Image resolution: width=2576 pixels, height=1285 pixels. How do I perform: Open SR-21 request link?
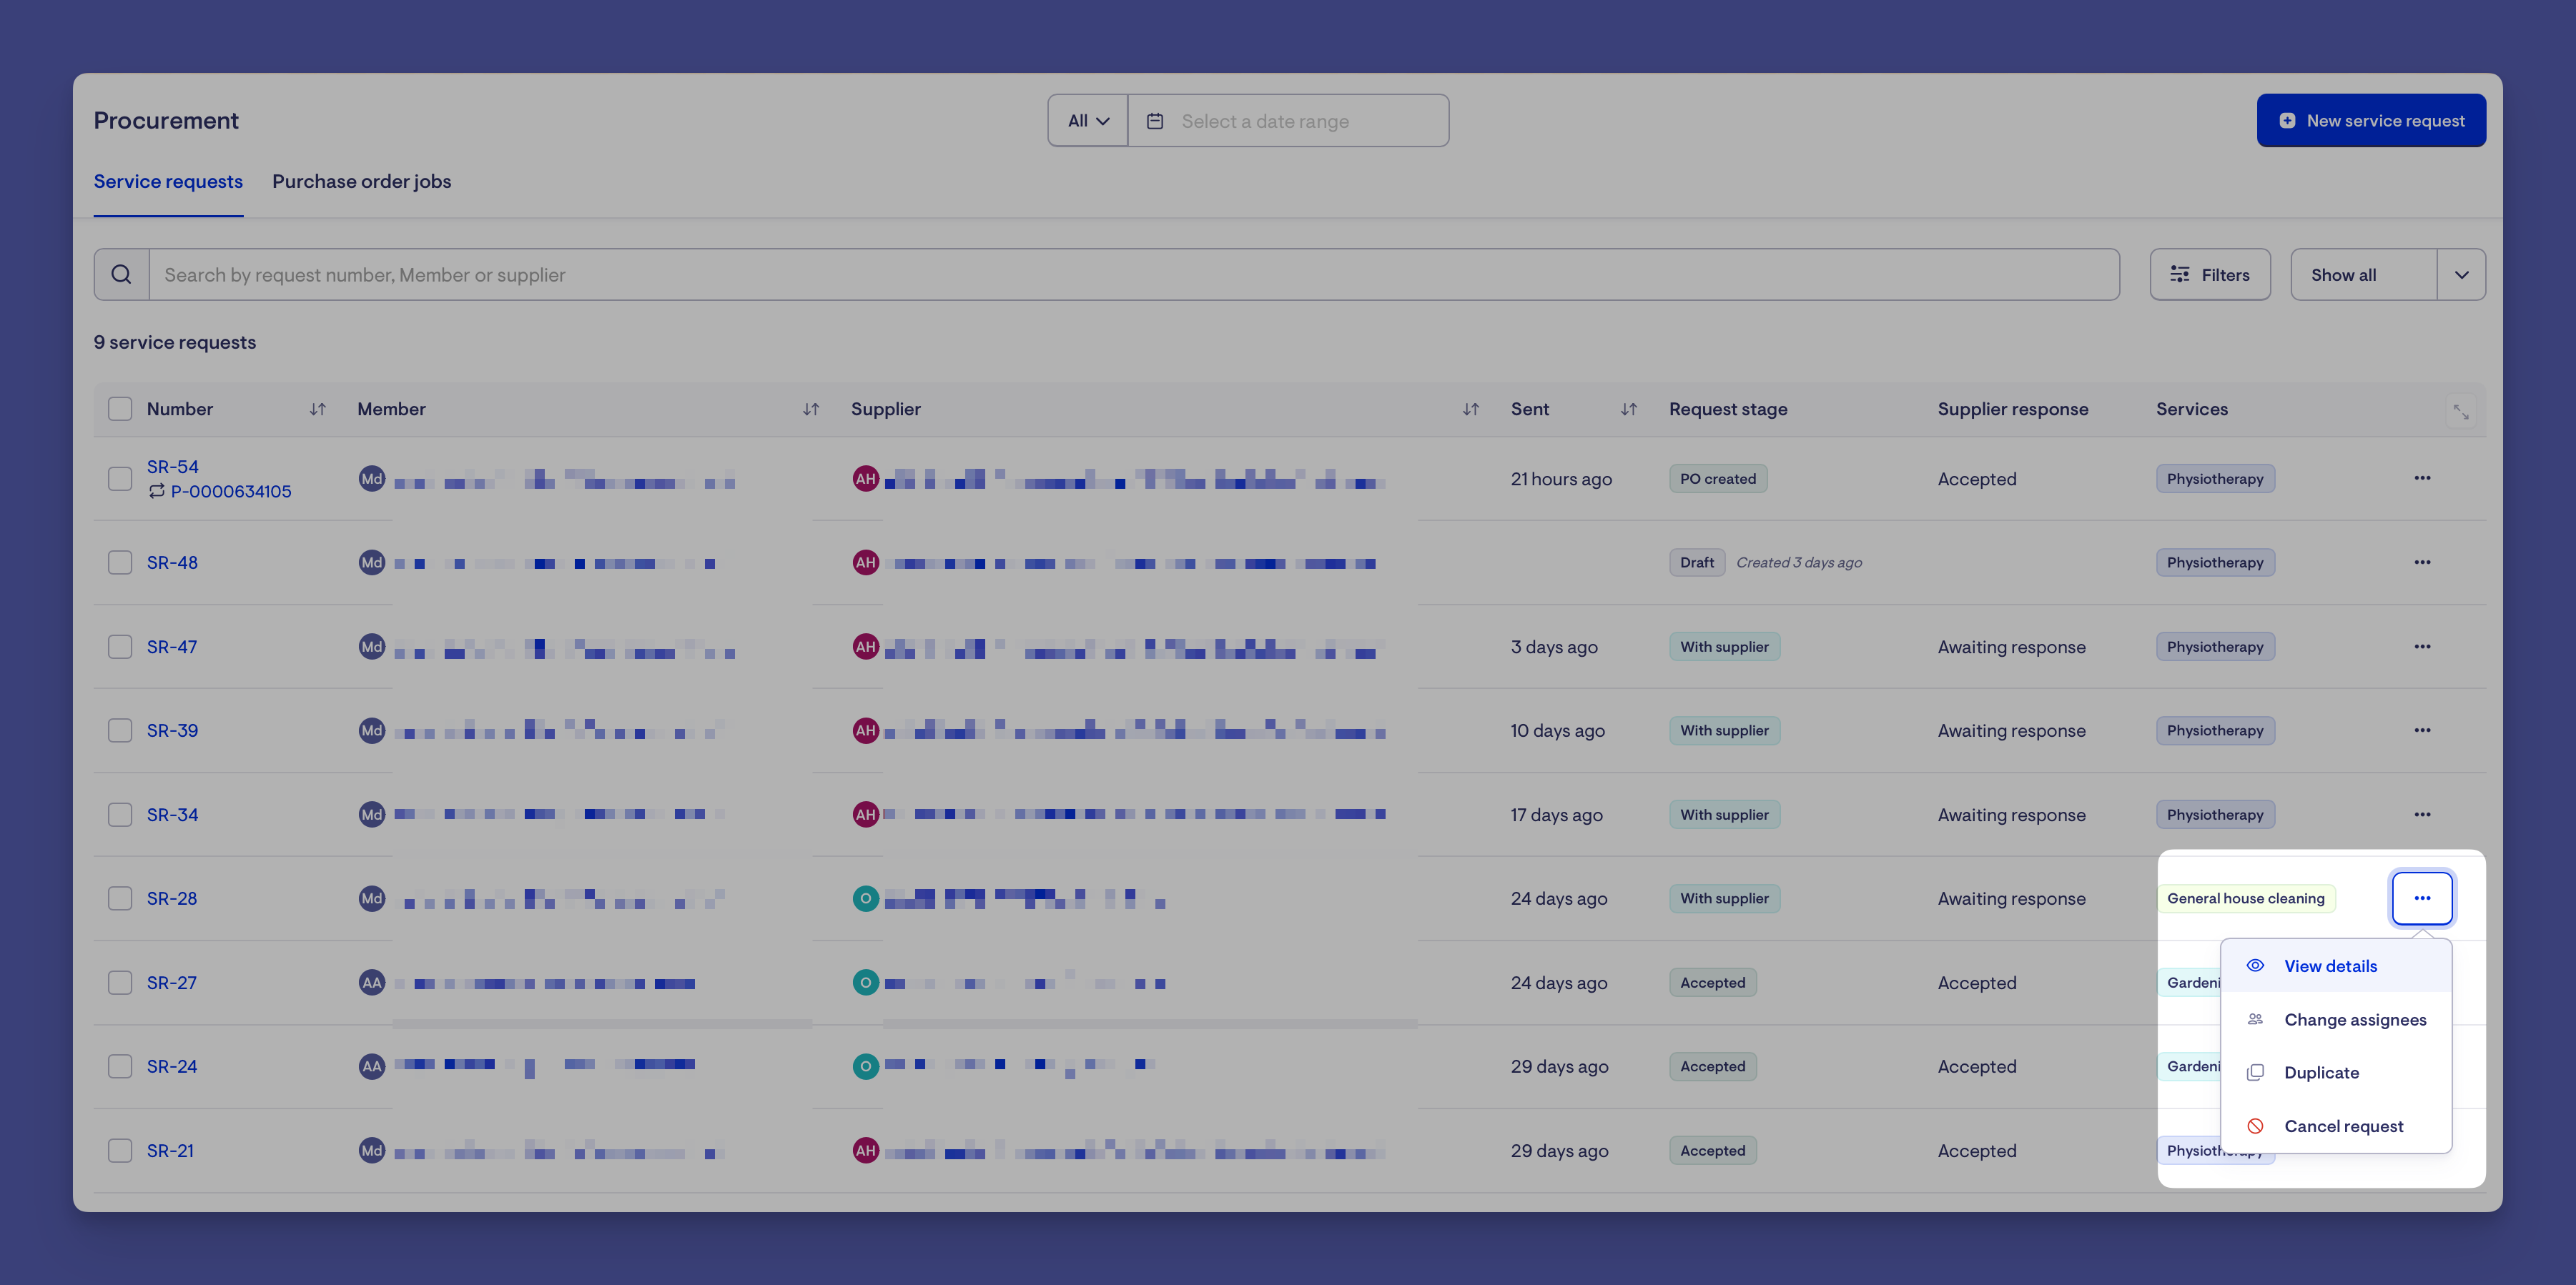point(171,1150)
